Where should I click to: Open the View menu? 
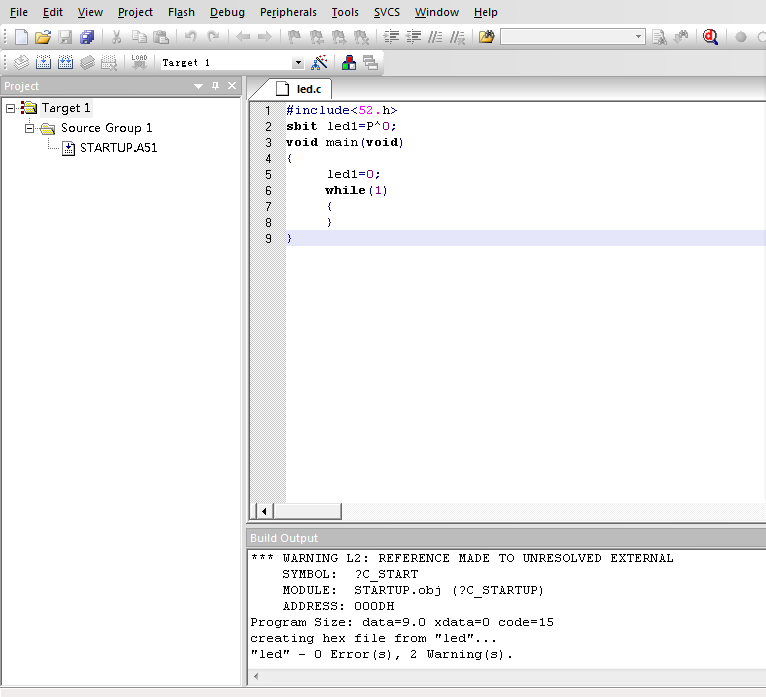(x=90, y=12)
